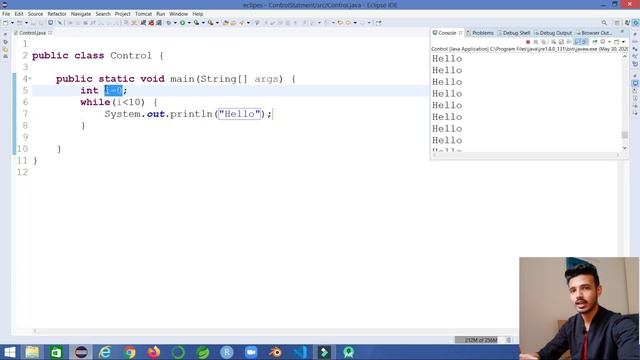Open the File menu

pyautogui.click(x=6, y=14)
